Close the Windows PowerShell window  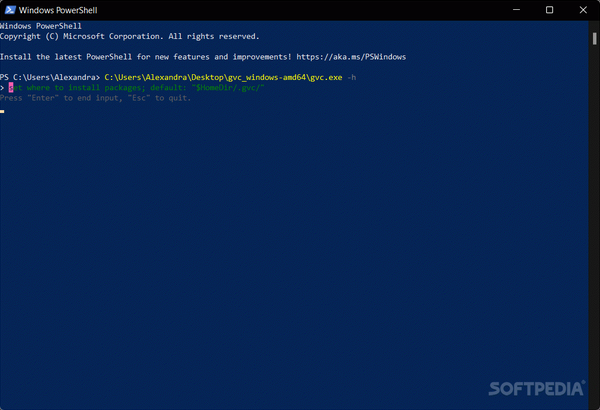click(x=583, y=10)
